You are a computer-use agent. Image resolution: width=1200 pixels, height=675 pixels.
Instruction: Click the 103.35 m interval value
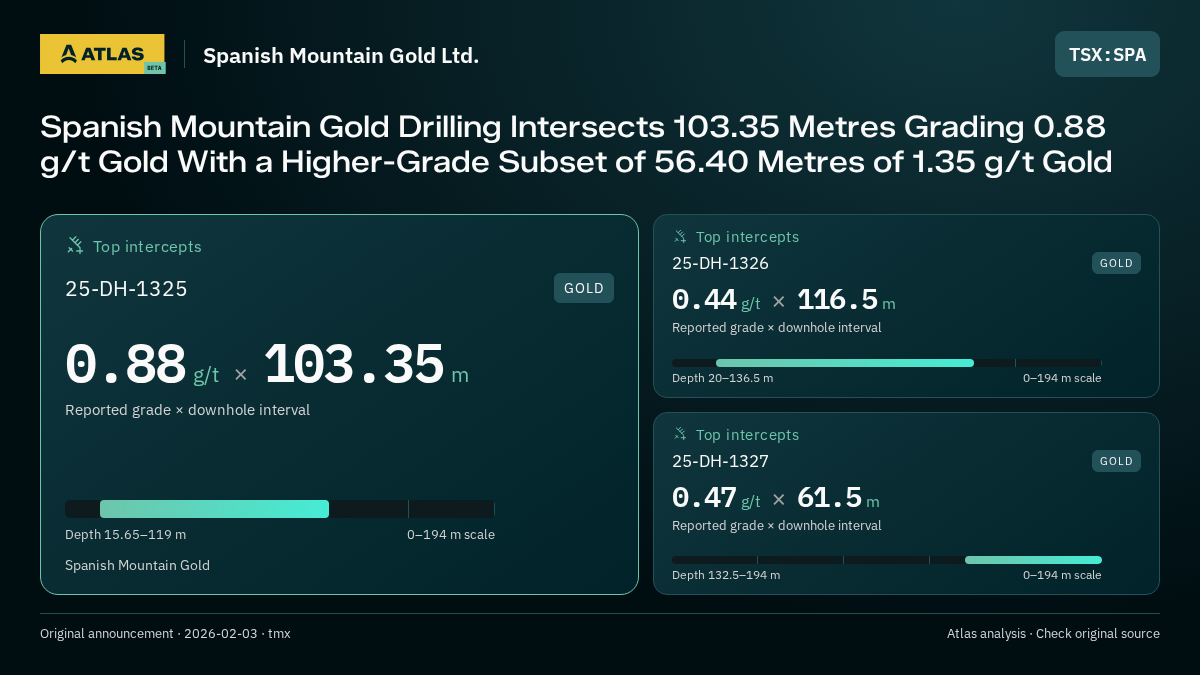pyautogui.click(x=366, y=365)
